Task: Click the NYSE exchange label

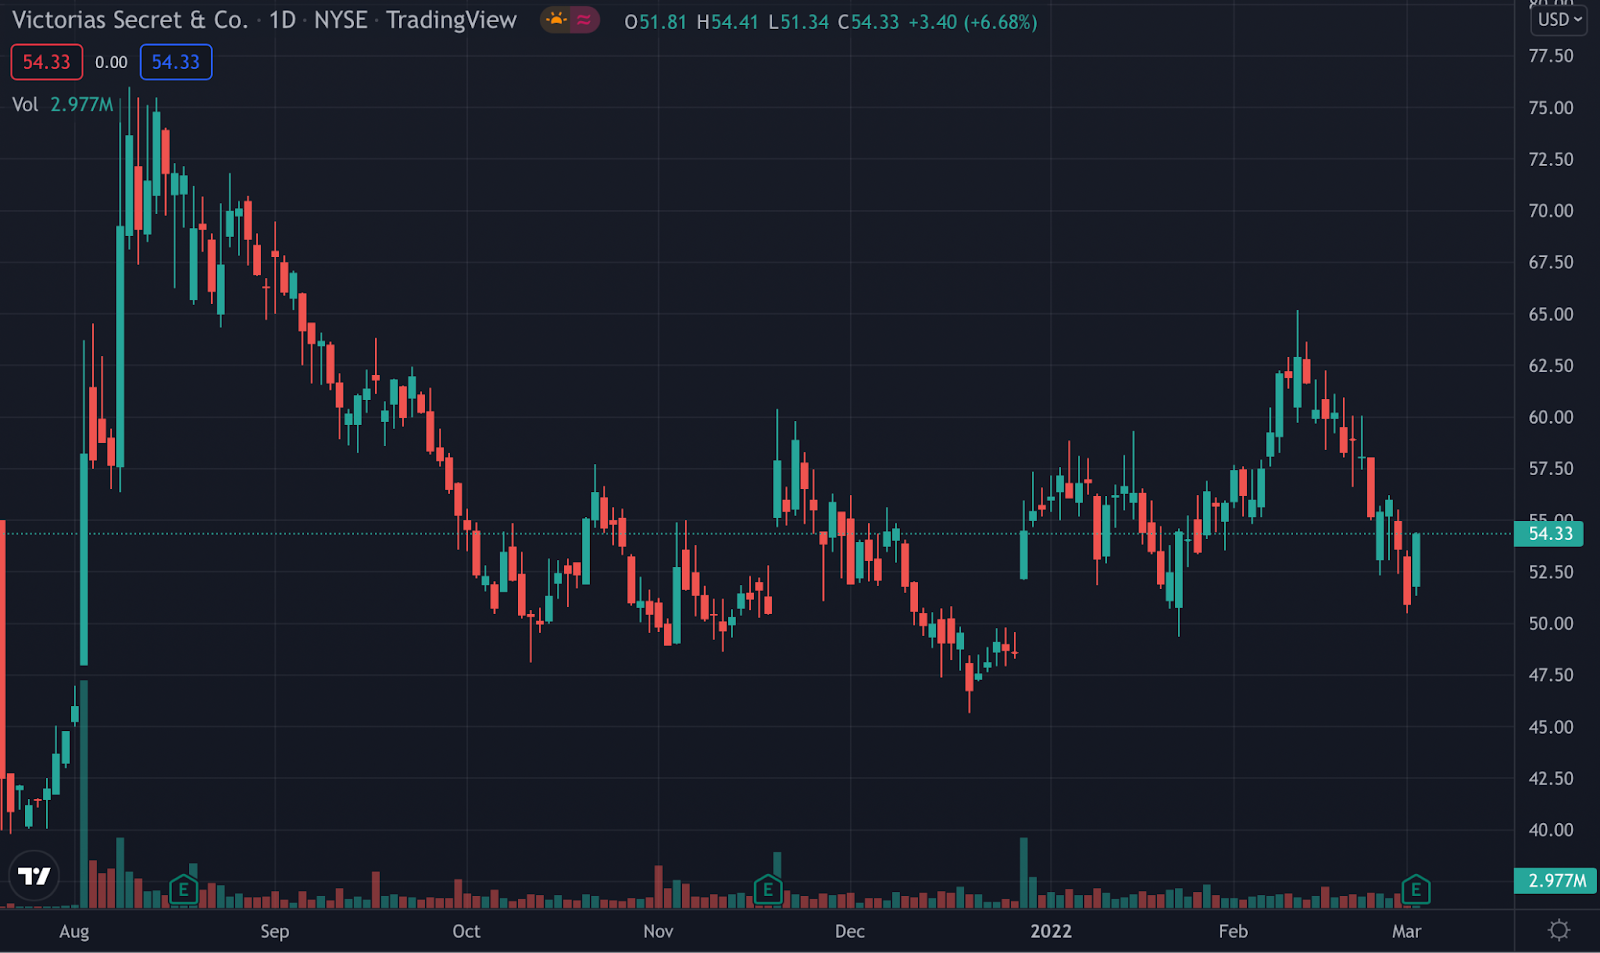Action: 341,20
